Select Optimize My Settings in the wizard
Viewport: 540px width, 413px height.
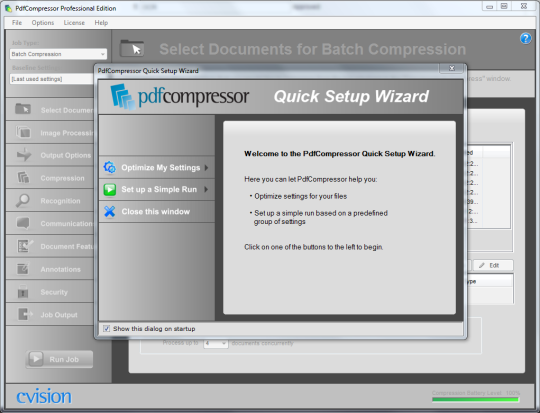pos(157,167)
